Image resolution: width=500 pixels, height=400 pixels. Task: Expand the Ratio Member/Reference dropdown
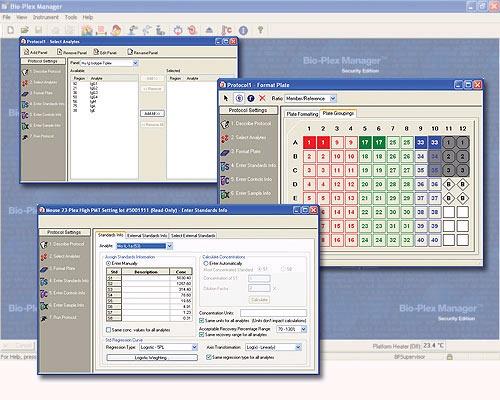tap(333, 98)
